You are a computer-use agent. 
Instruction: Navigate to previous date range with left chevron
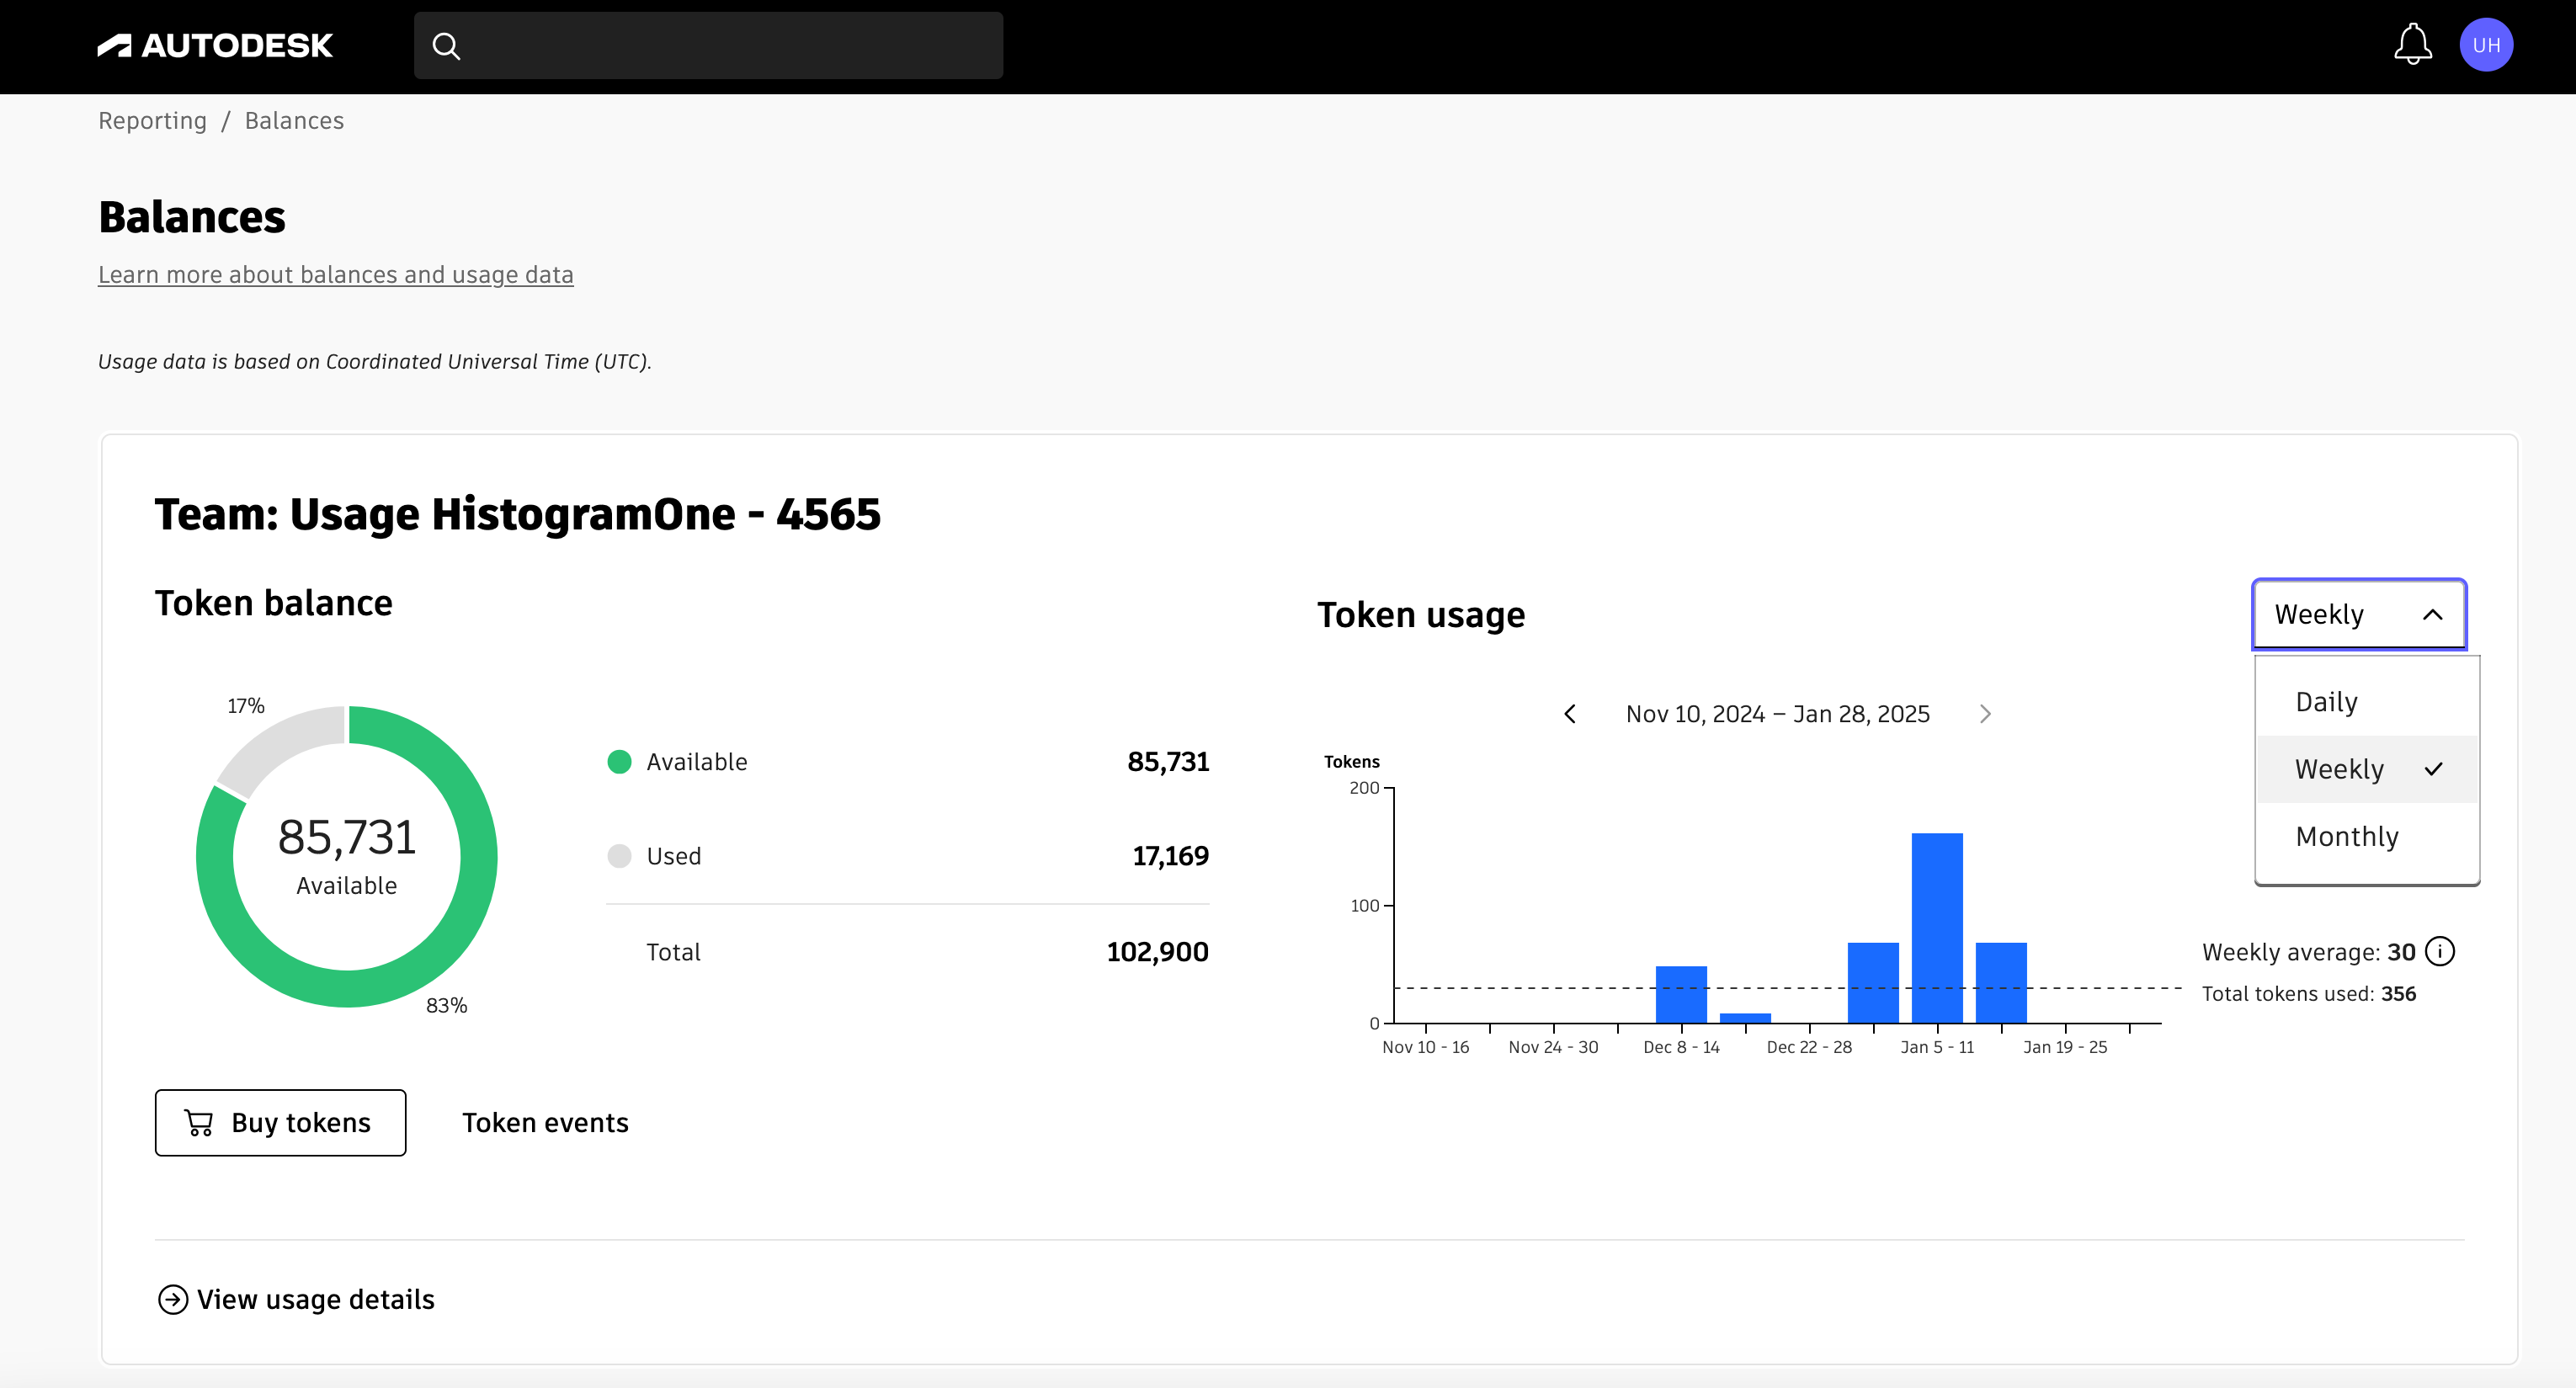1569,713
